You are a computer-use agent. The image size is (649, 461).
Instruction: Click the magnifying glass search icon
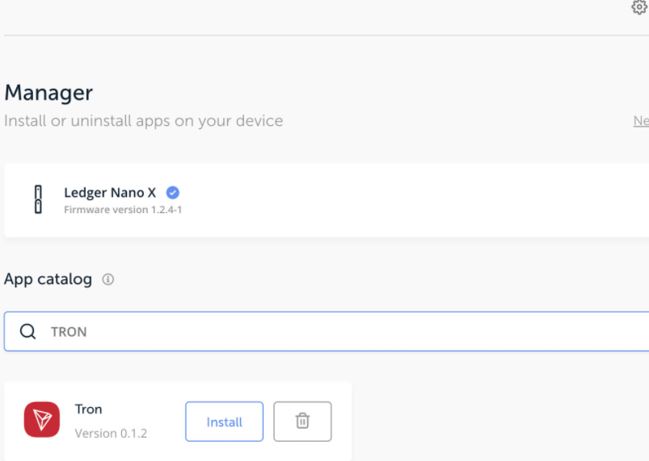point(29,332)
